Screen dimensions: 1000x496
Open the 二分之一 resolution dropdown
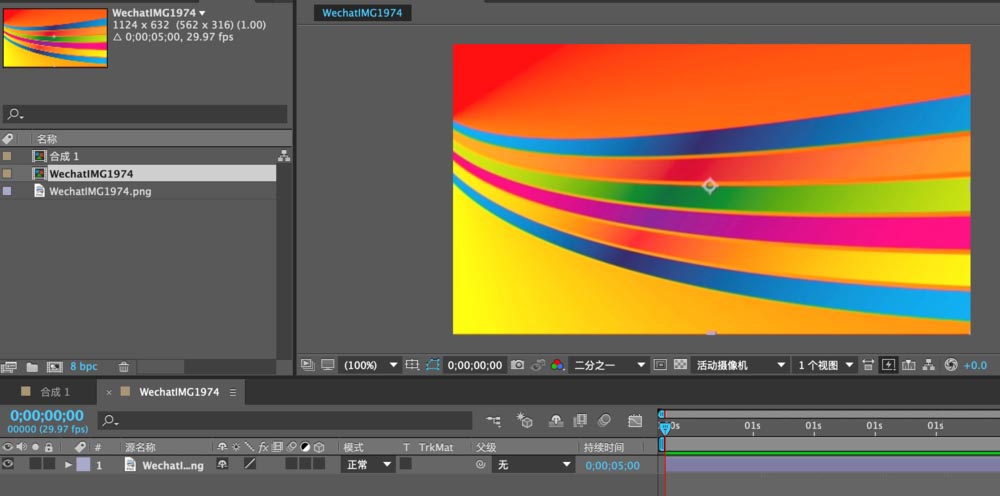[609, 365]
